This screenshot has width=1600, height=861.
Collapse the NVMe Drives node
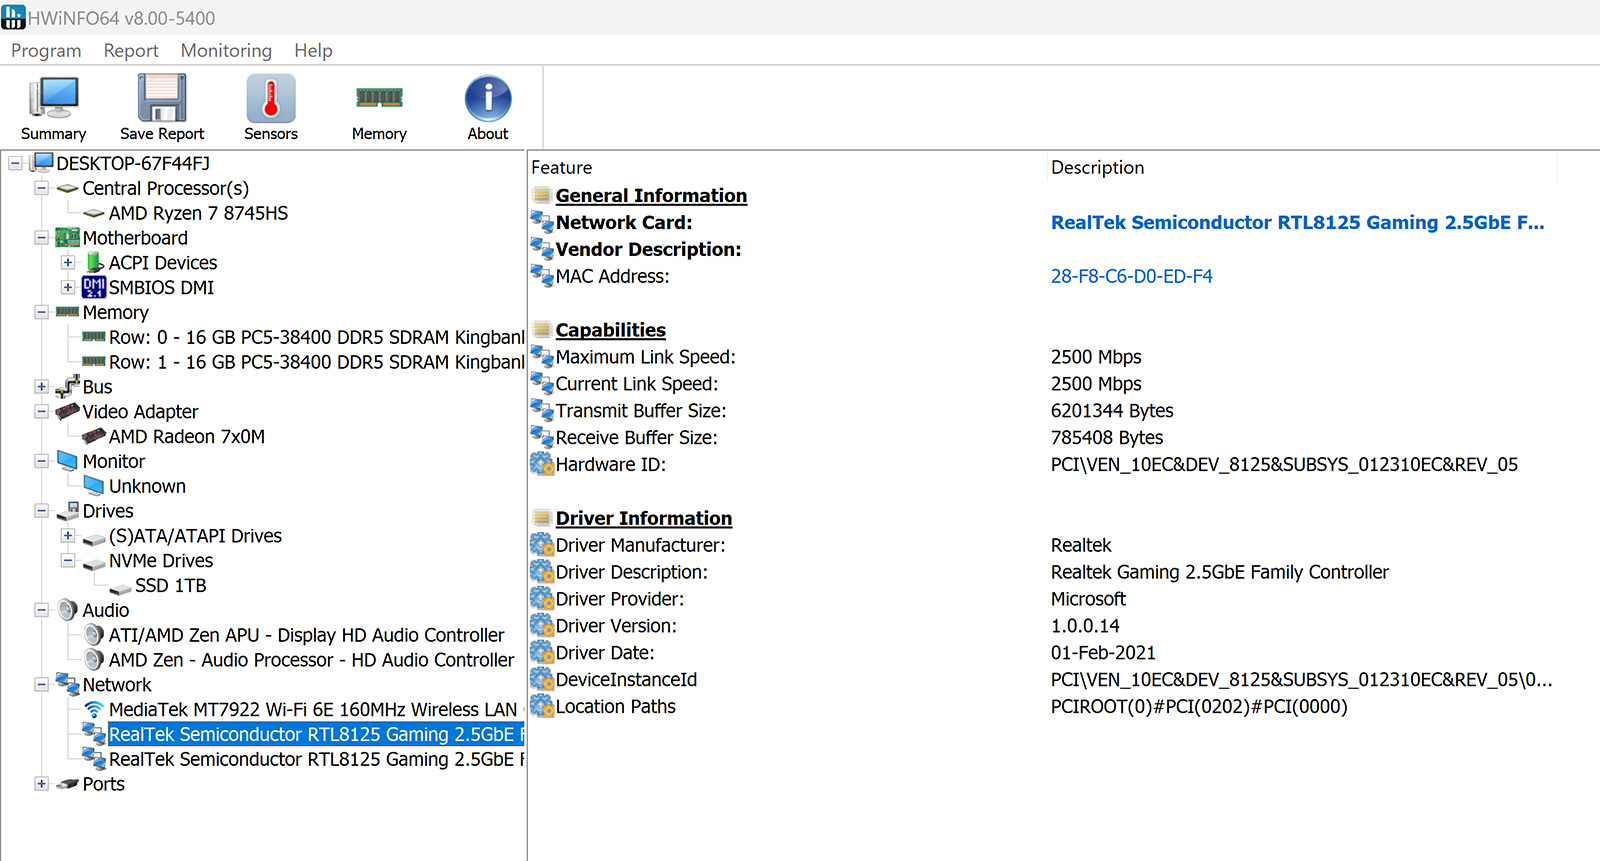coord(68,561)
